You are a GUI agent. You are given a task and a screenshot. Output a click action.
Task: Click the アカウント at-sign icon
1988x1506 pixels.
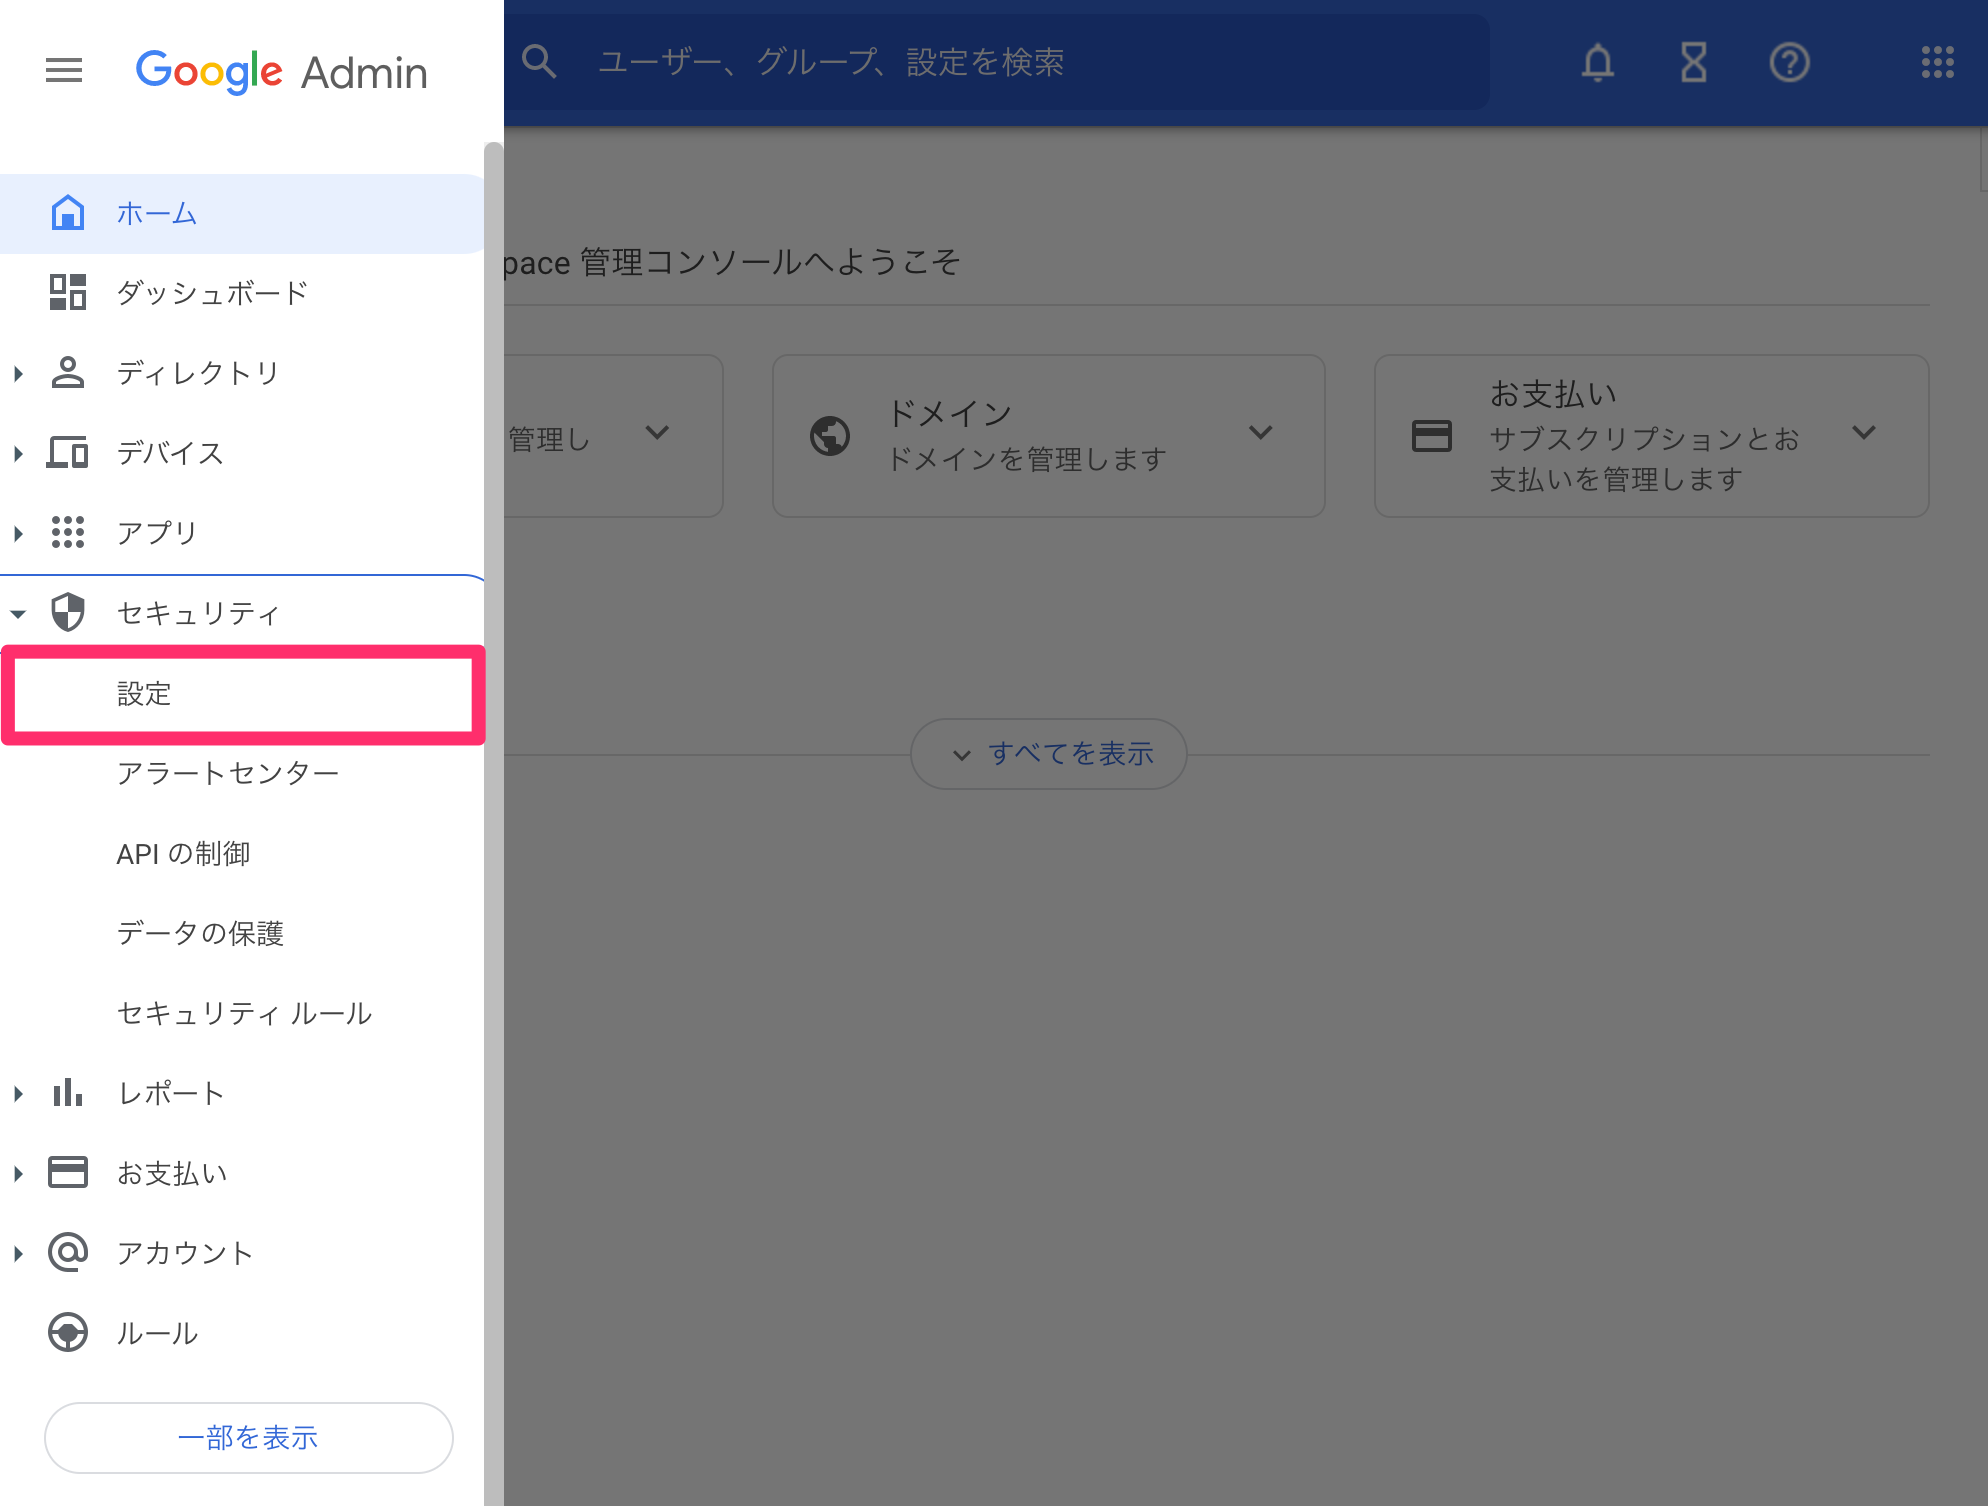[68, 1252]
